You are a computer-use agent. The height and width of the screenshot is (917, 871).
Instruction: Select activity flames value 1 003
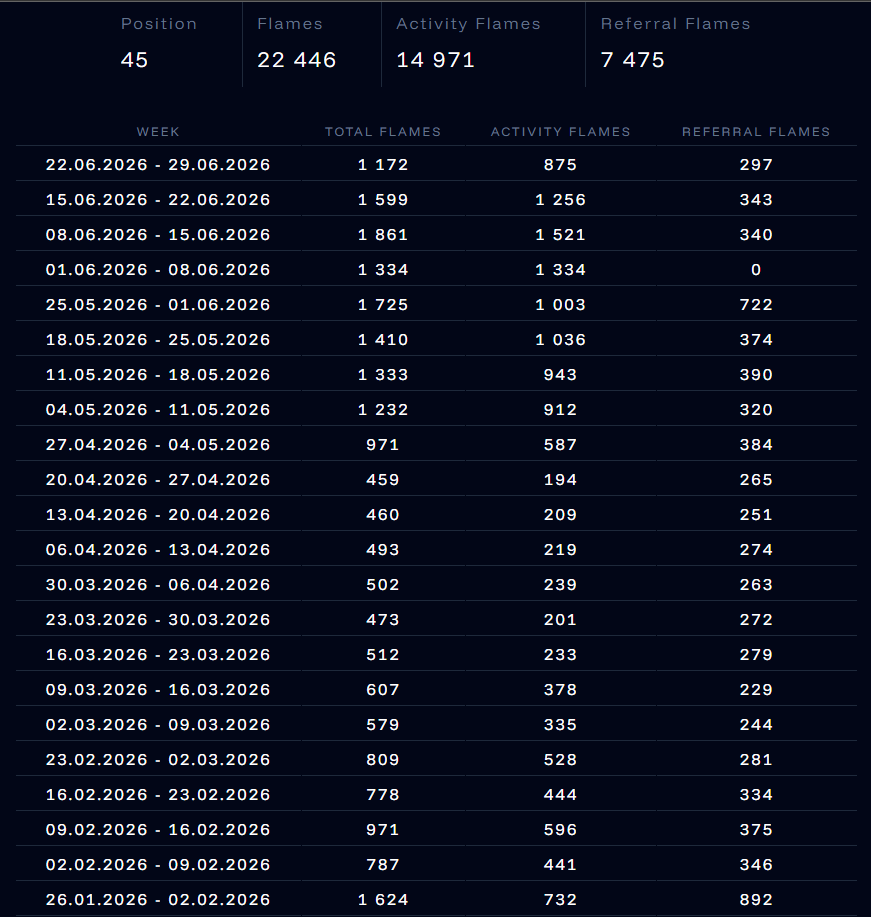[560, 305]
